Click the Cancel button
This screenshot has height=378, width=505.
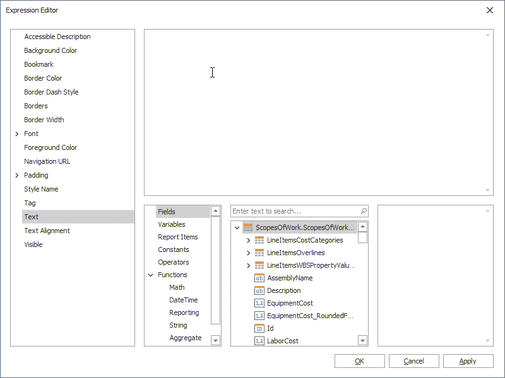(x=414, y=361)
